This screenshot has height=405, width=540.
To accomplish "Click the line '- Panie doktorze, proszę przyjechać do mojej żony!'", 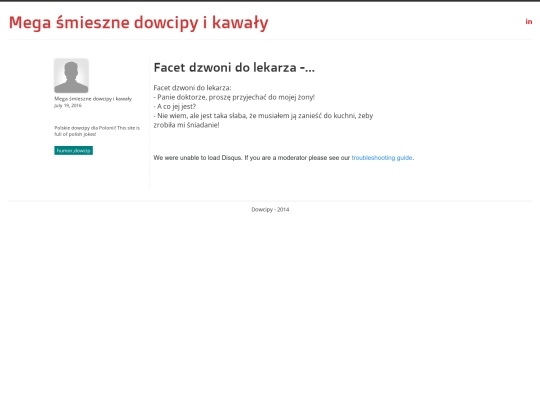I will pyautogui.click(x=234, y=97).
